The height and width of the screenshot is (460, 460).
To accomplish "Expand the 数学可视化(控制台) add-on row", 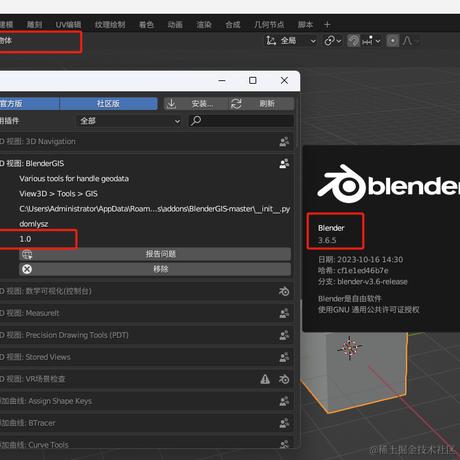I will click(x=146, y=291).
